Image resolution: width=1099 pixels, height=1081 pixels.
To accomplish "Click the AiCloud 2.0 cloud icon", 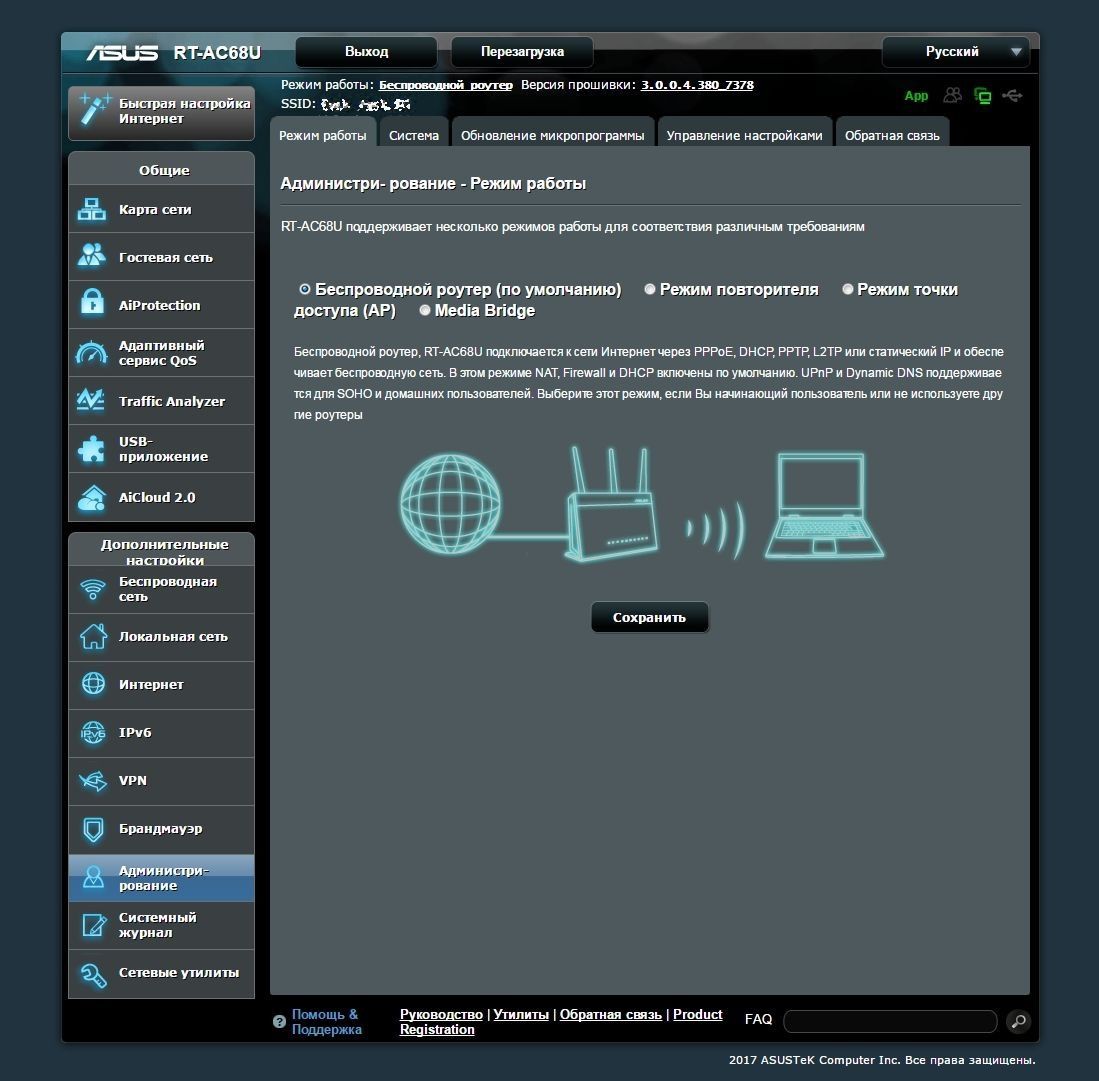I will 92,497.
